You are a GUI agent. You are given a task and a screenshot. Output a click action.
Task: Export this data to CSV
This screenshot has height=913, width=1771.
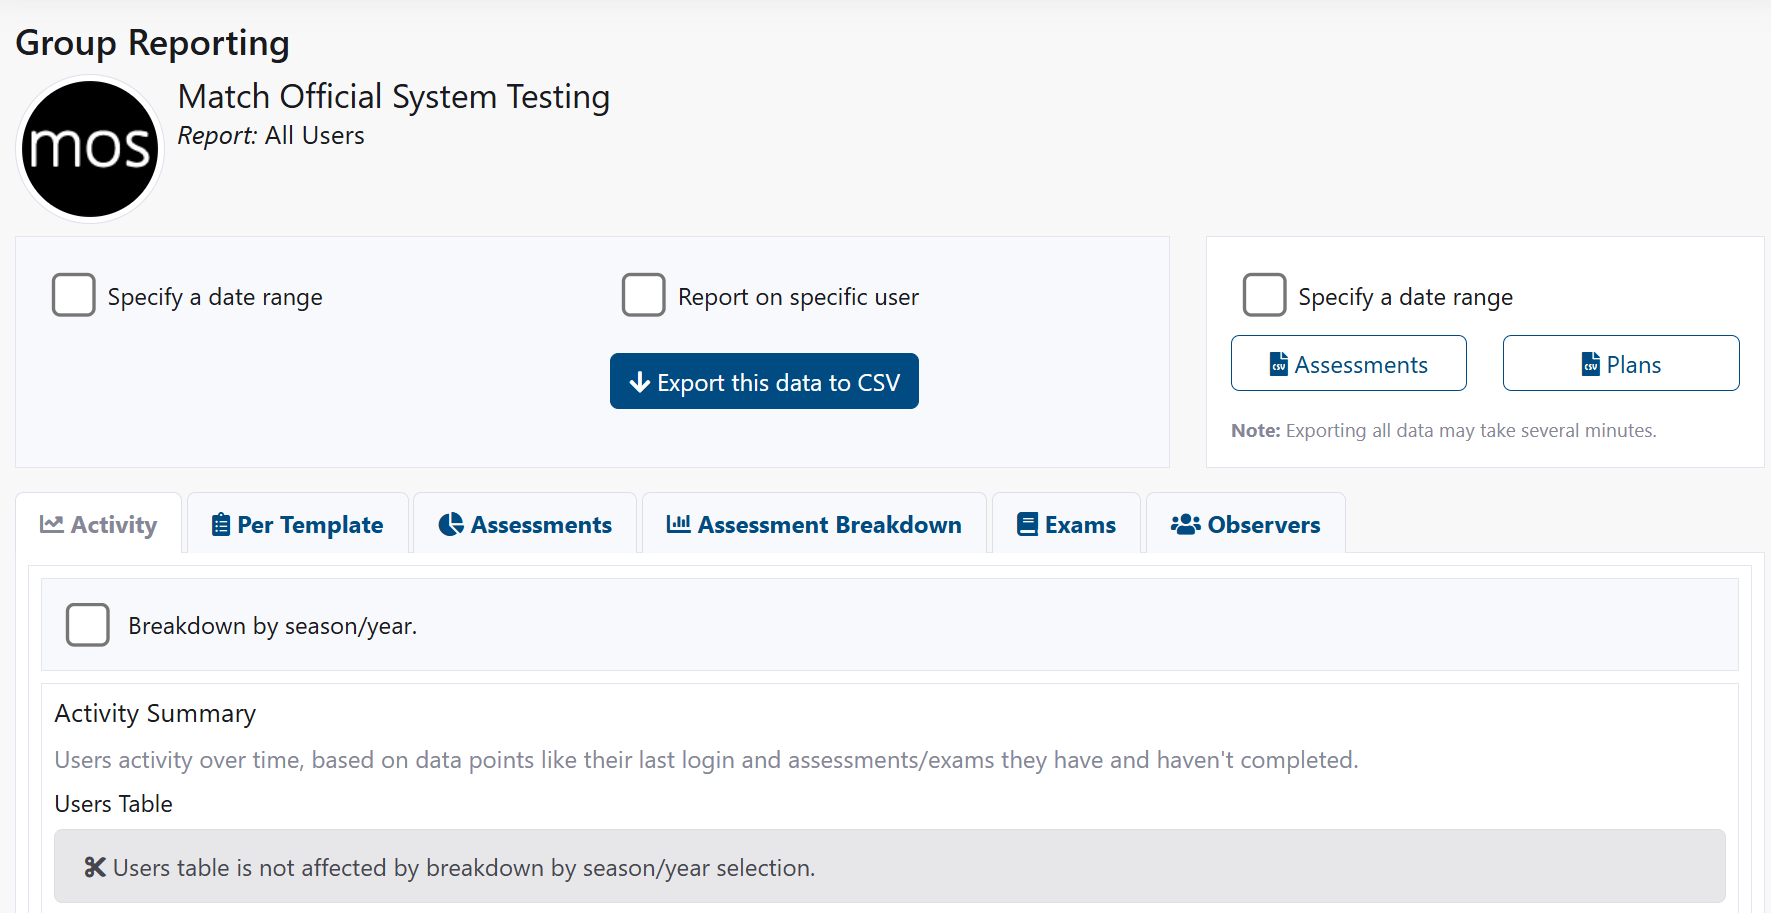point(764,381)
